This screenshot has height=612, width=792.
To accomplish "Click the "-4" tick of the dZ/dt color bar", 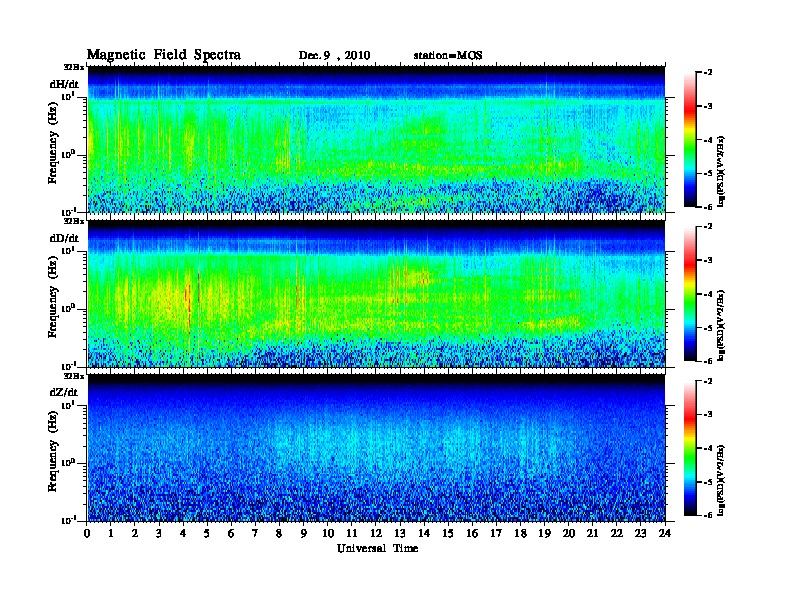I will (708, 448).
